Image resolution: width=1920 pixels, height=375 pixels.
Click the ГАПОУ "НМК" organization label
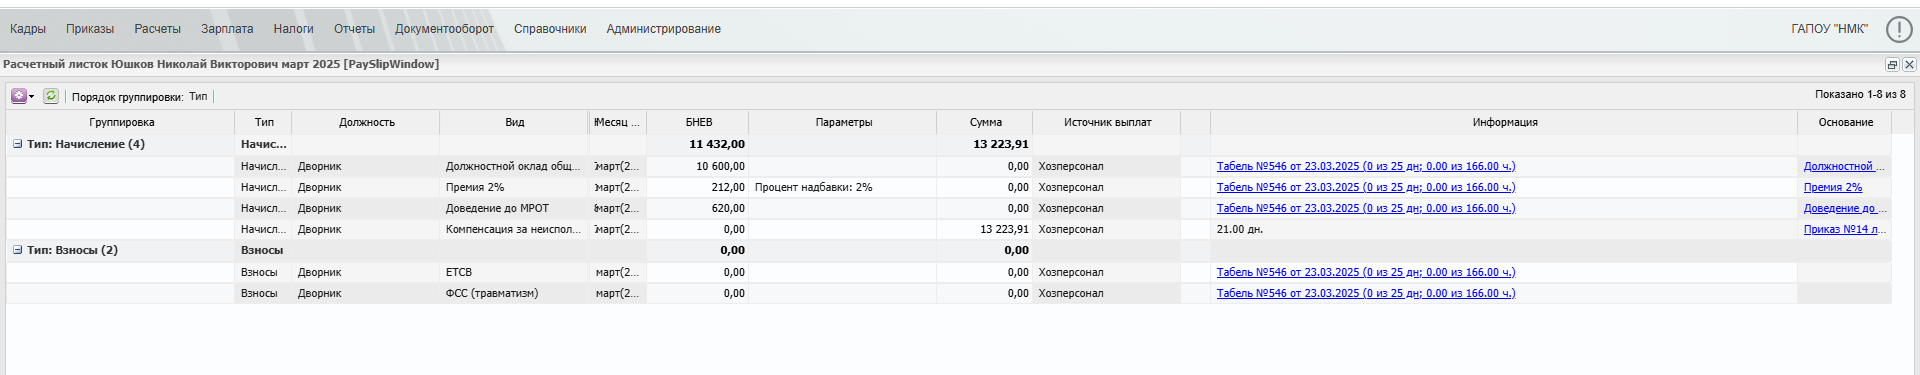tap(1829, 29)
